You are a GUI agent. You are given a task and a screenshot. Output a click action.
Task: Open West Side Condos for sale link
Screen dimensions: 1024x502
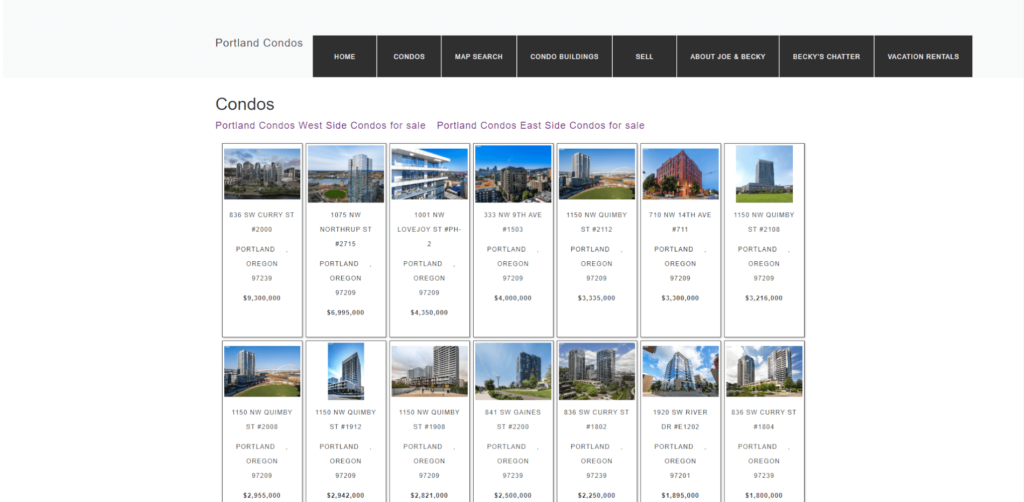click(321, 125)
